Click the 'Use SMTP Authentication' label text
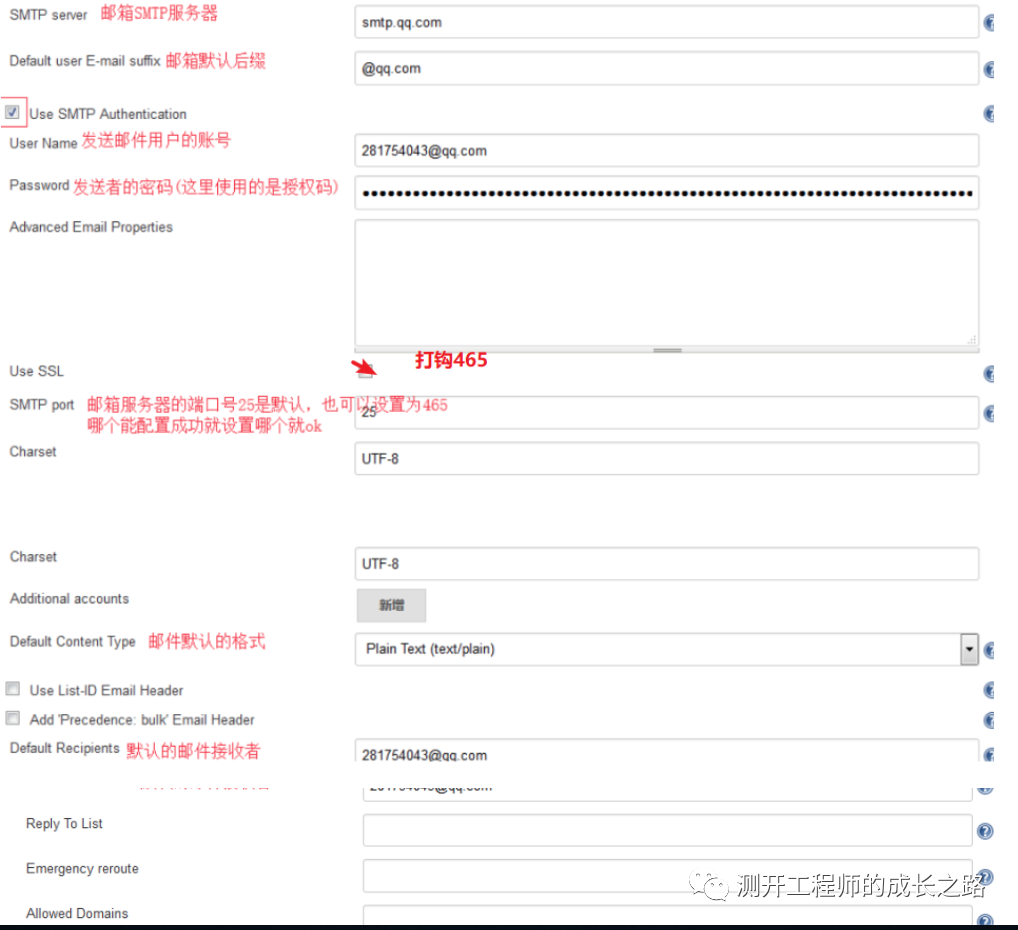 108,114
